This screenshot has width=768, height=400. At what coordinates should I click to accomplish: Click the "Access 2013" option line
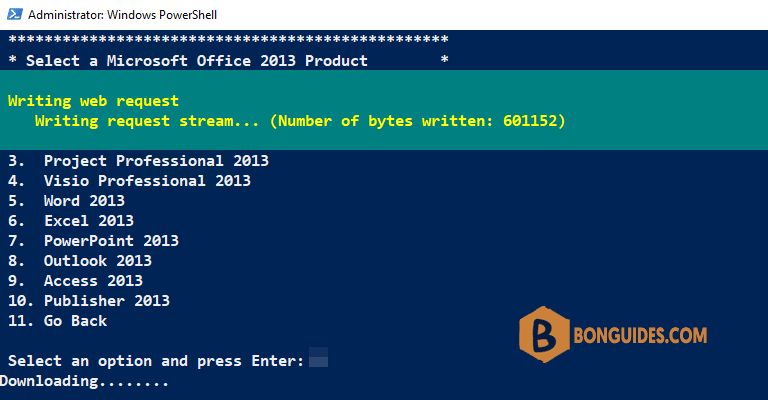(x=75, y=281)
